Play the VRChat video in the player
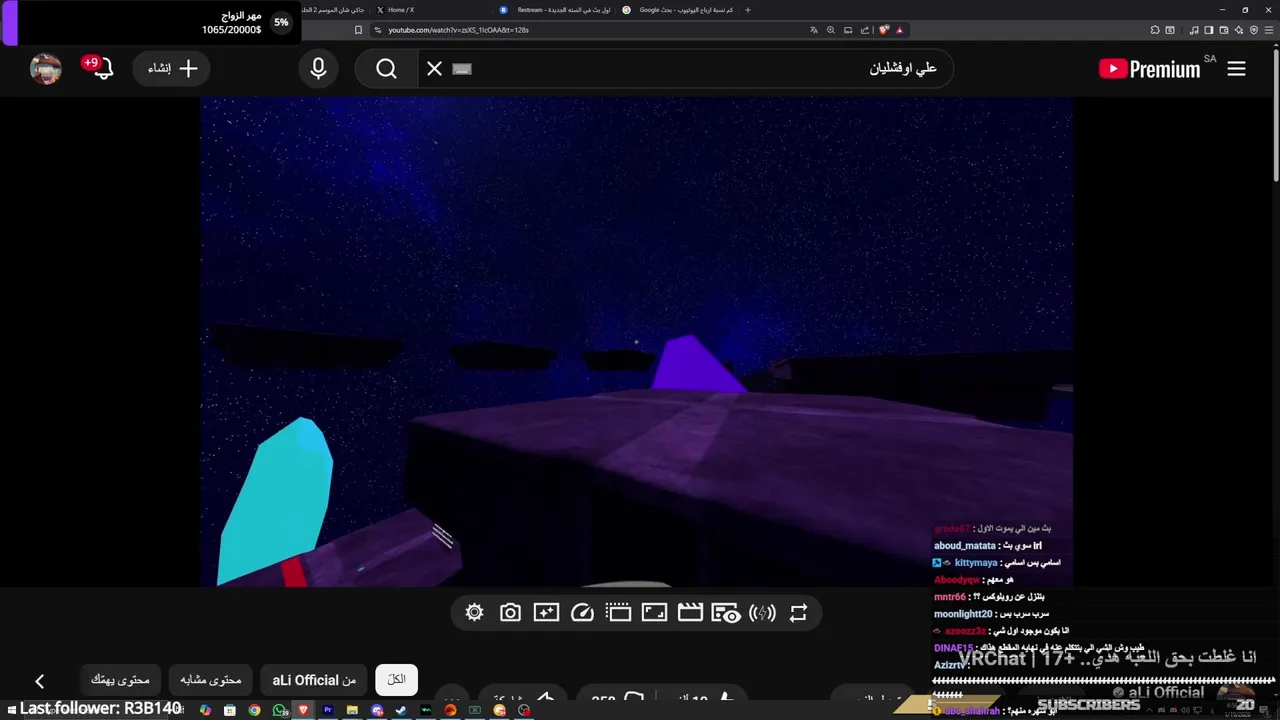 636,340
